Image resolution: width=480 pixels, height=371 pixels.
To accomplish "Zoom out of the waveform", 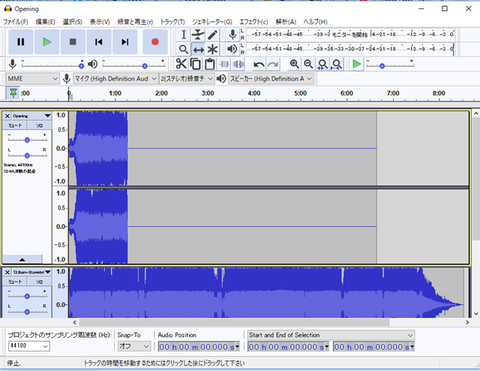I will (x=308, y=64).
